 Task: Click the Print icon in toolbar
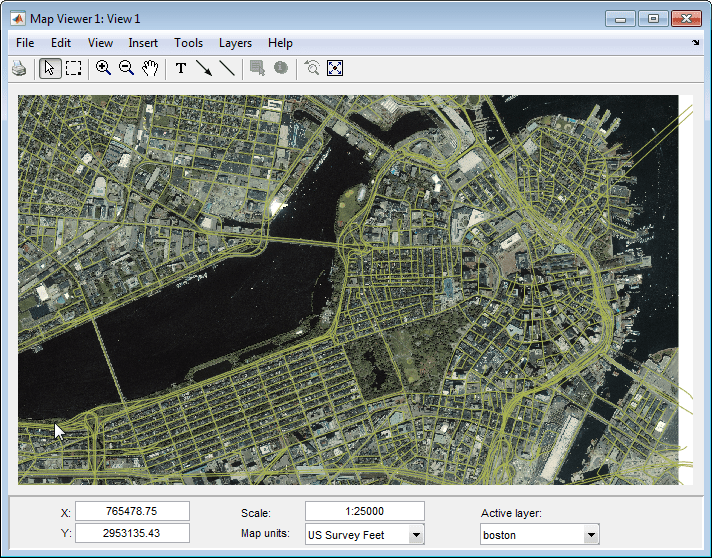[19, 68]
